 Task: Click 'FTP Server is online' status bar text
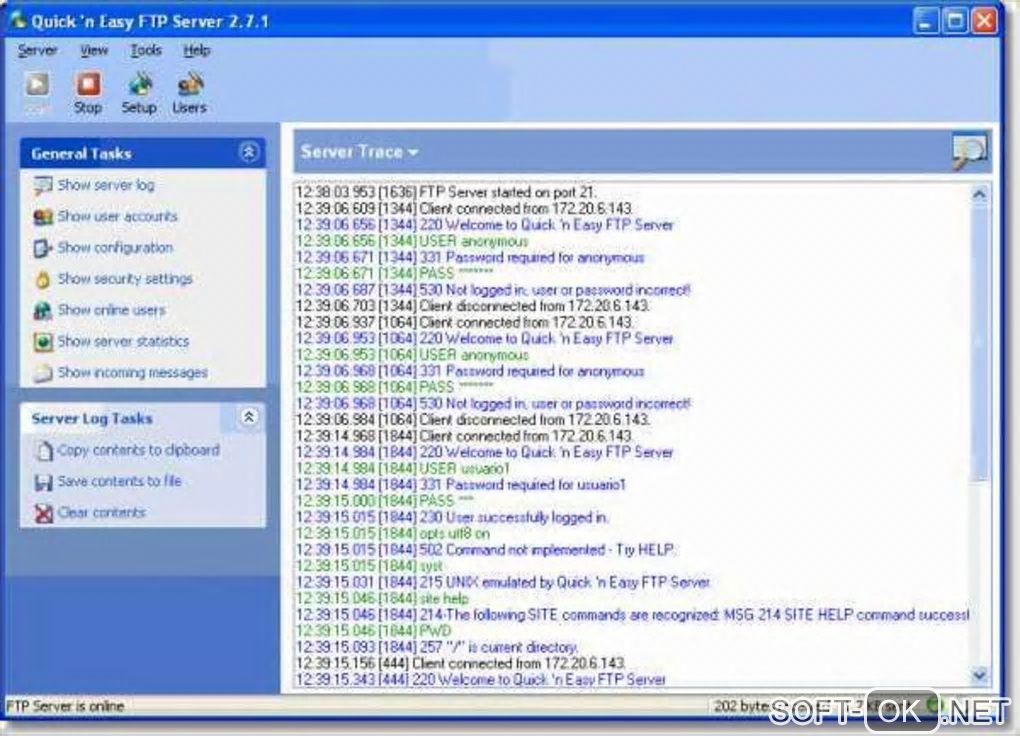[65, 705]
